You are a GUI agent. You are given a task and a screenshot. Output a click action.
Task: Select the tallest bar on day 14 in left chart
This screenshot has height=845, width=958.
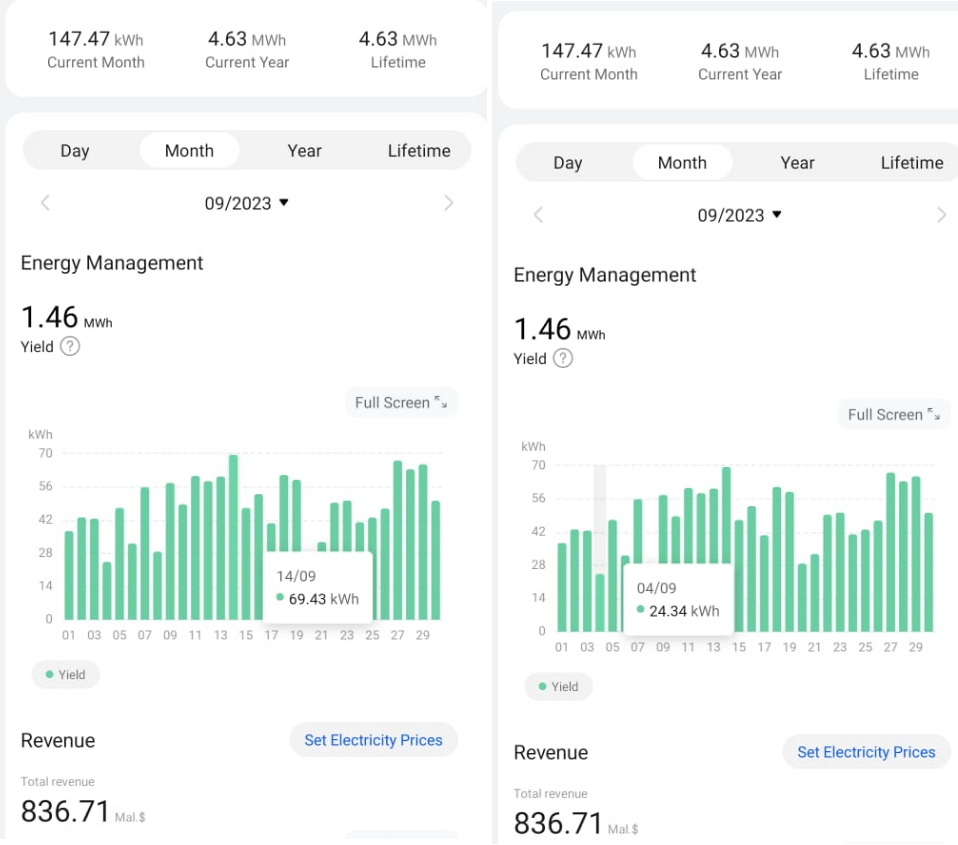tap(233, 536)
